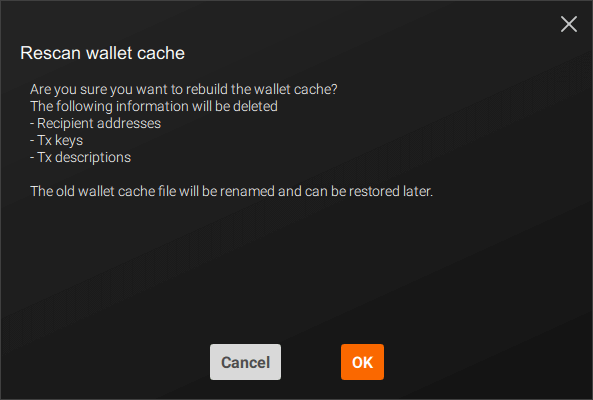The width and height of the screenshot is (593, 400).
Task: Abort the rescan using Cancel
Action: pyautogui.click(x=245, y=362)
